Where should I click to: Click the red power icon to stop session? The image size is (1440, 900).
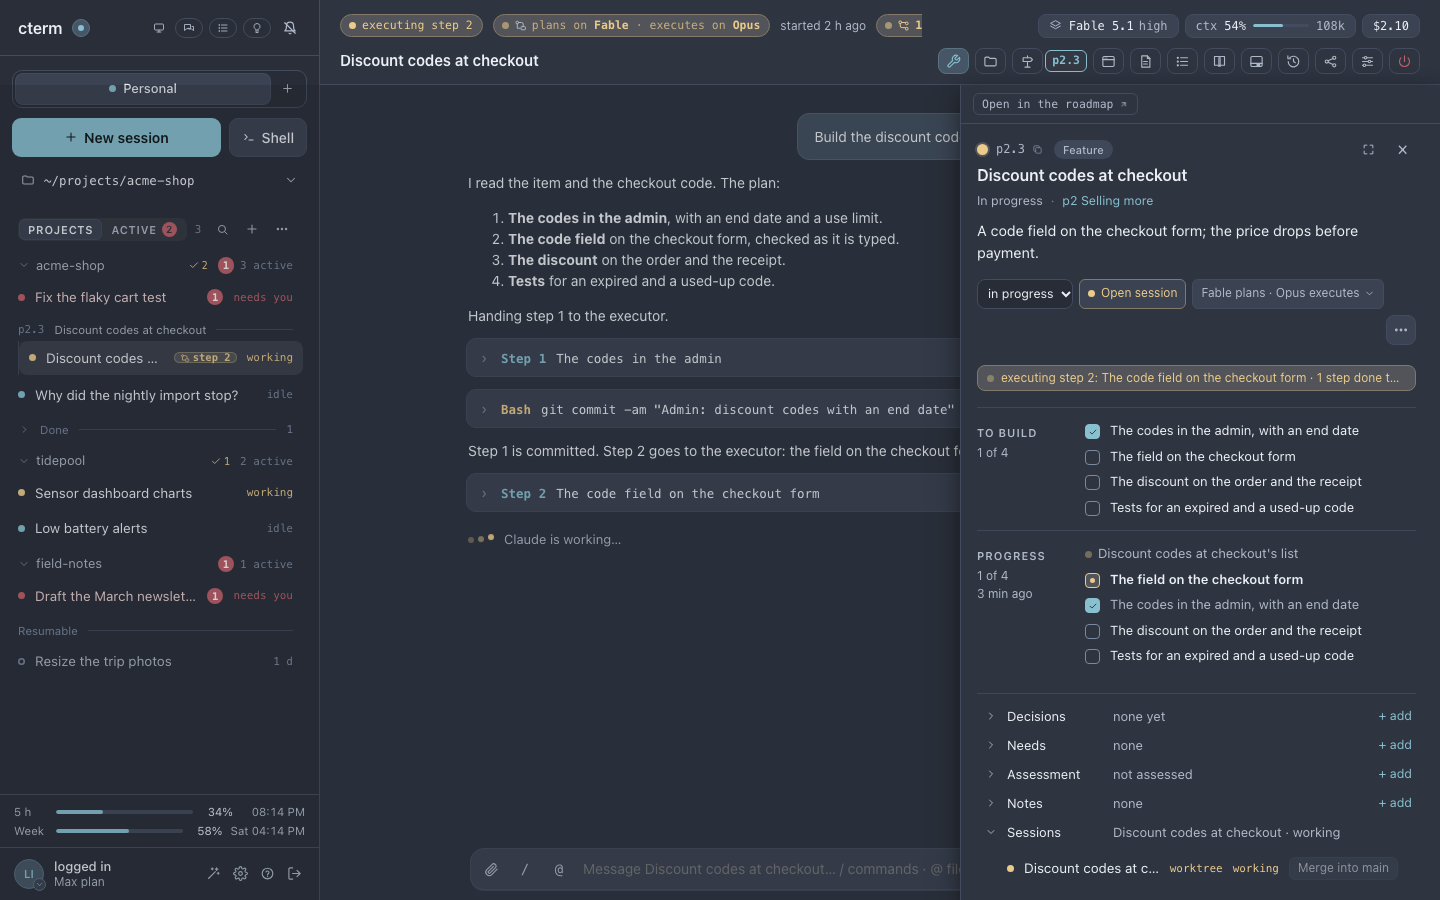(1404, 61)
